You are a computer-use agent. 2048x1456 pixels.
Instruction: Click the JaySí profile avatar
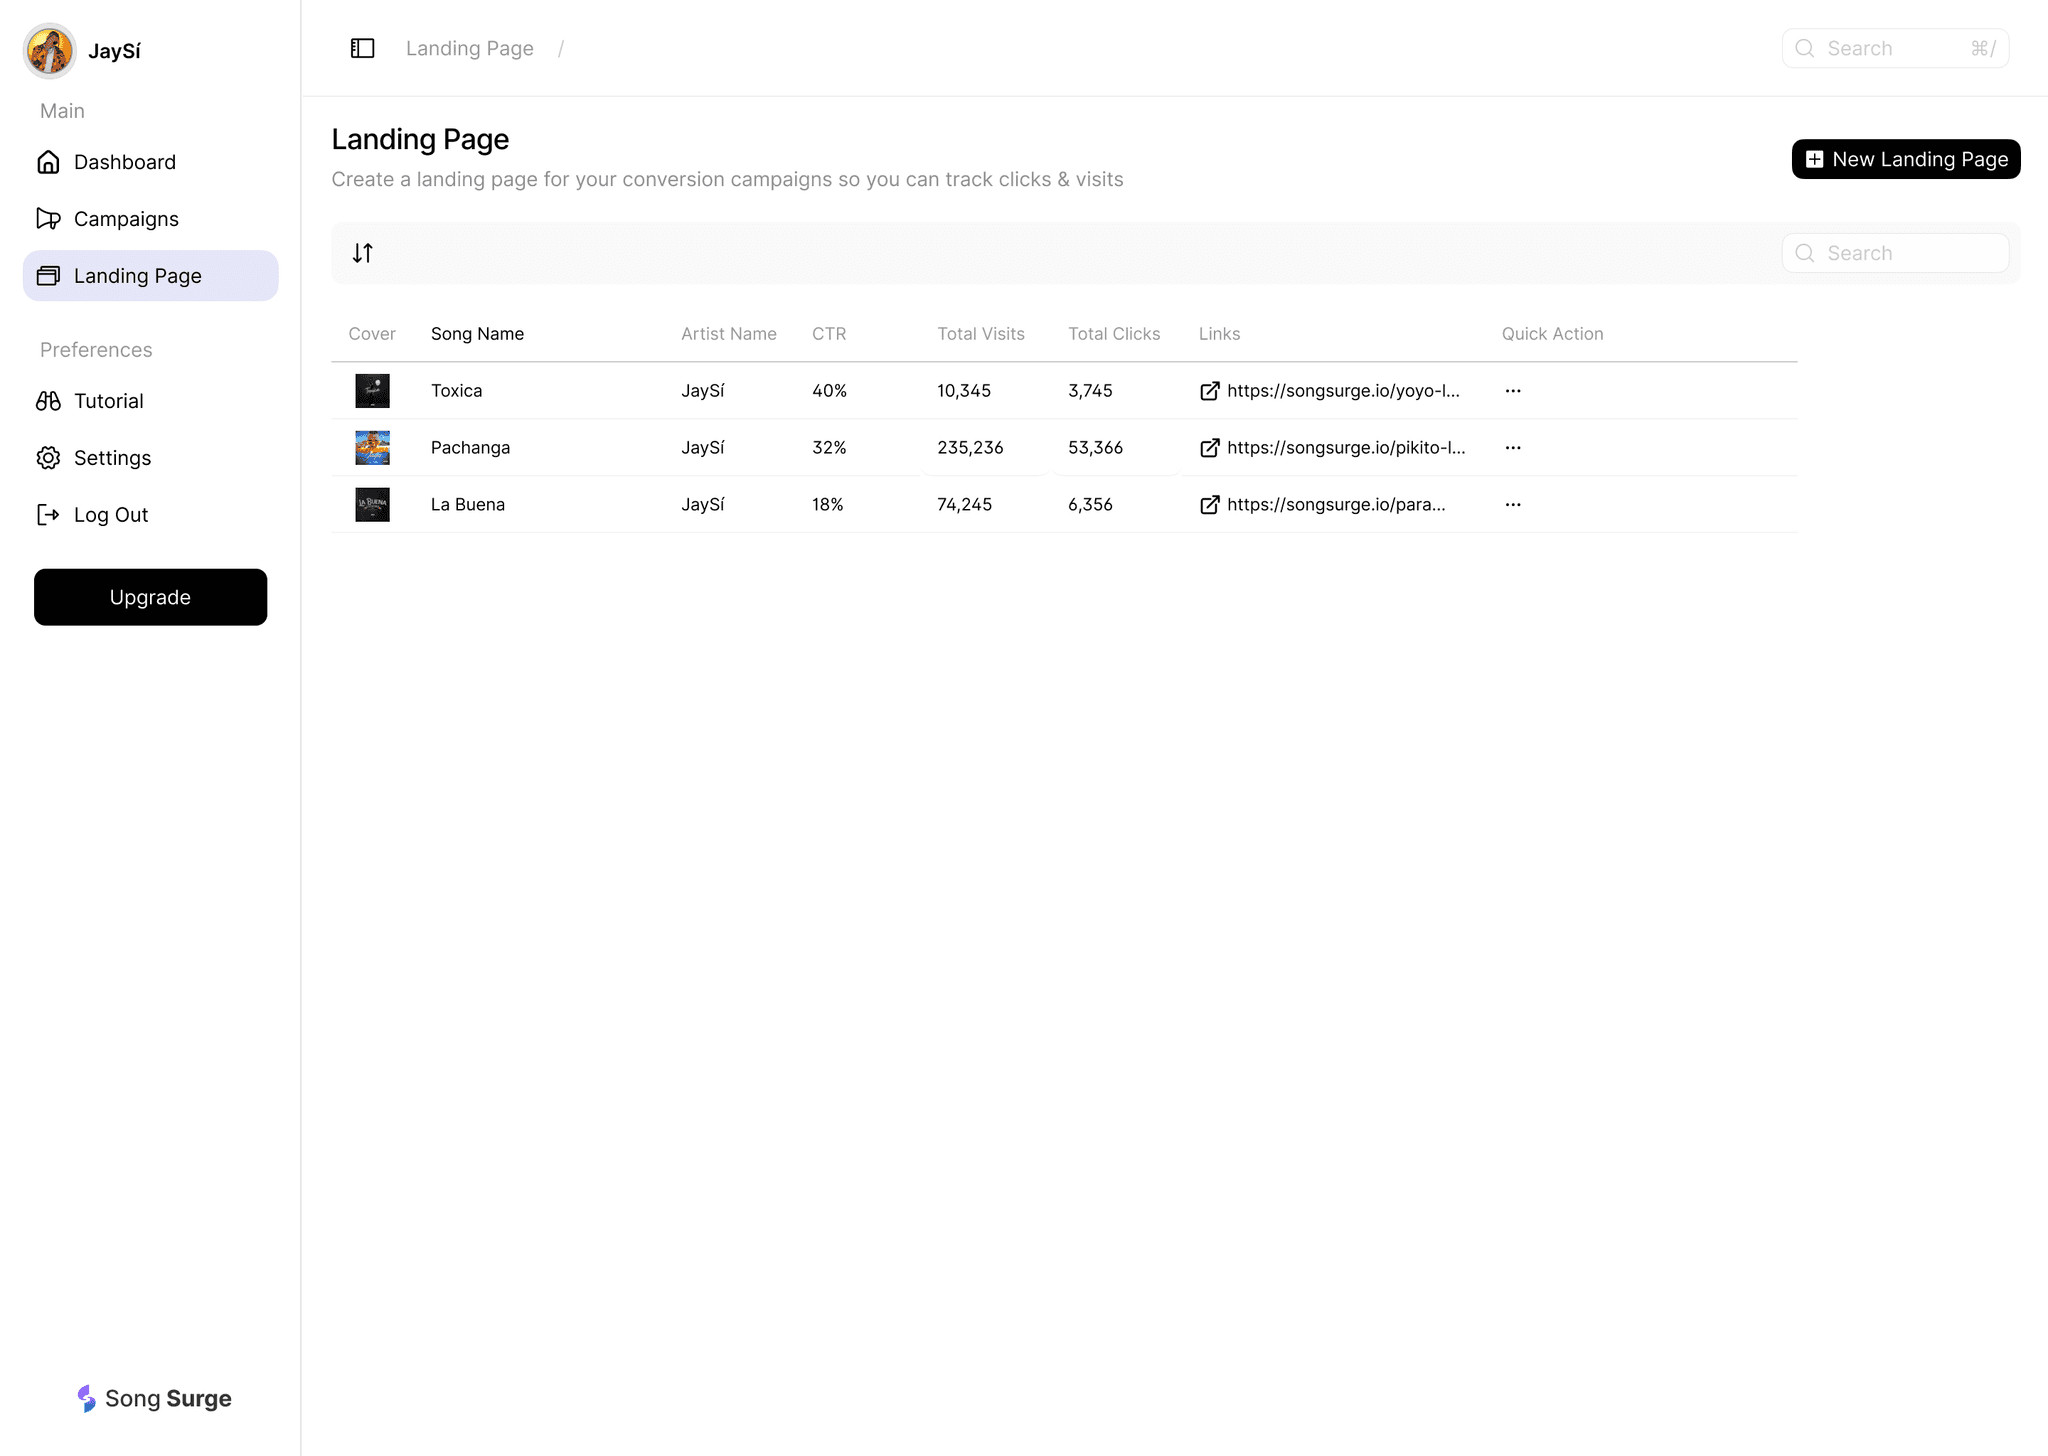coord(50,51)
